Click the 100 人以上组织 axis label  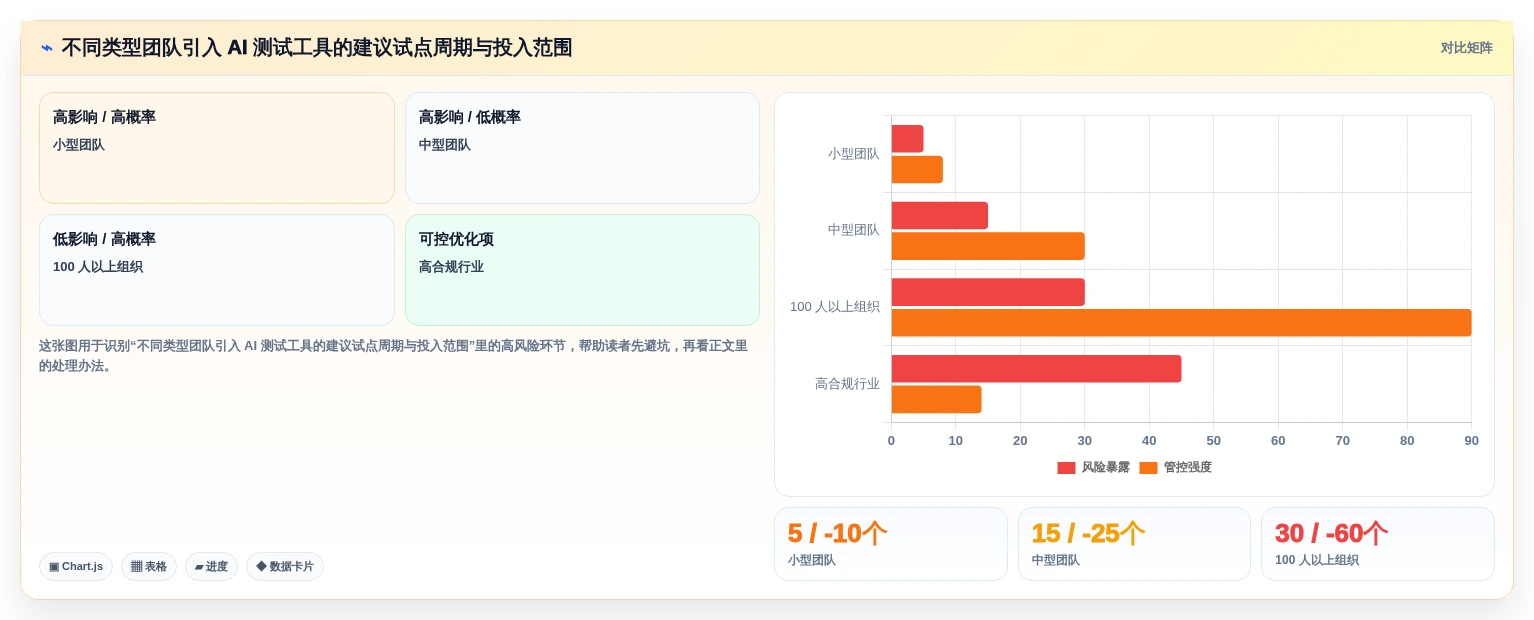click(x=835, y=307)
